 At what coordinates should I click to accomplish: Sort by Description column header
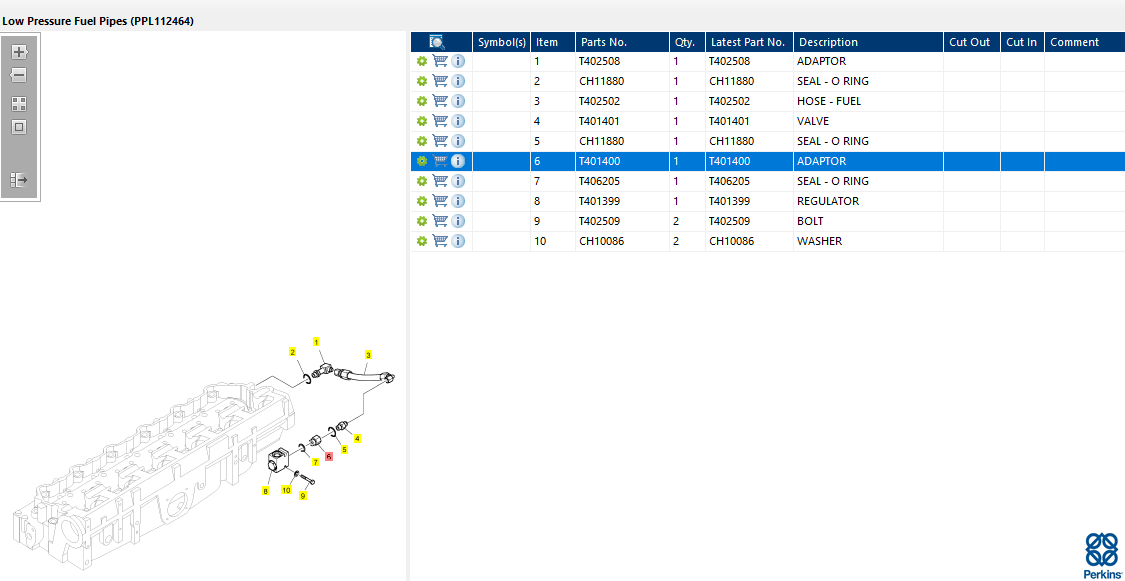click(868, 42)
